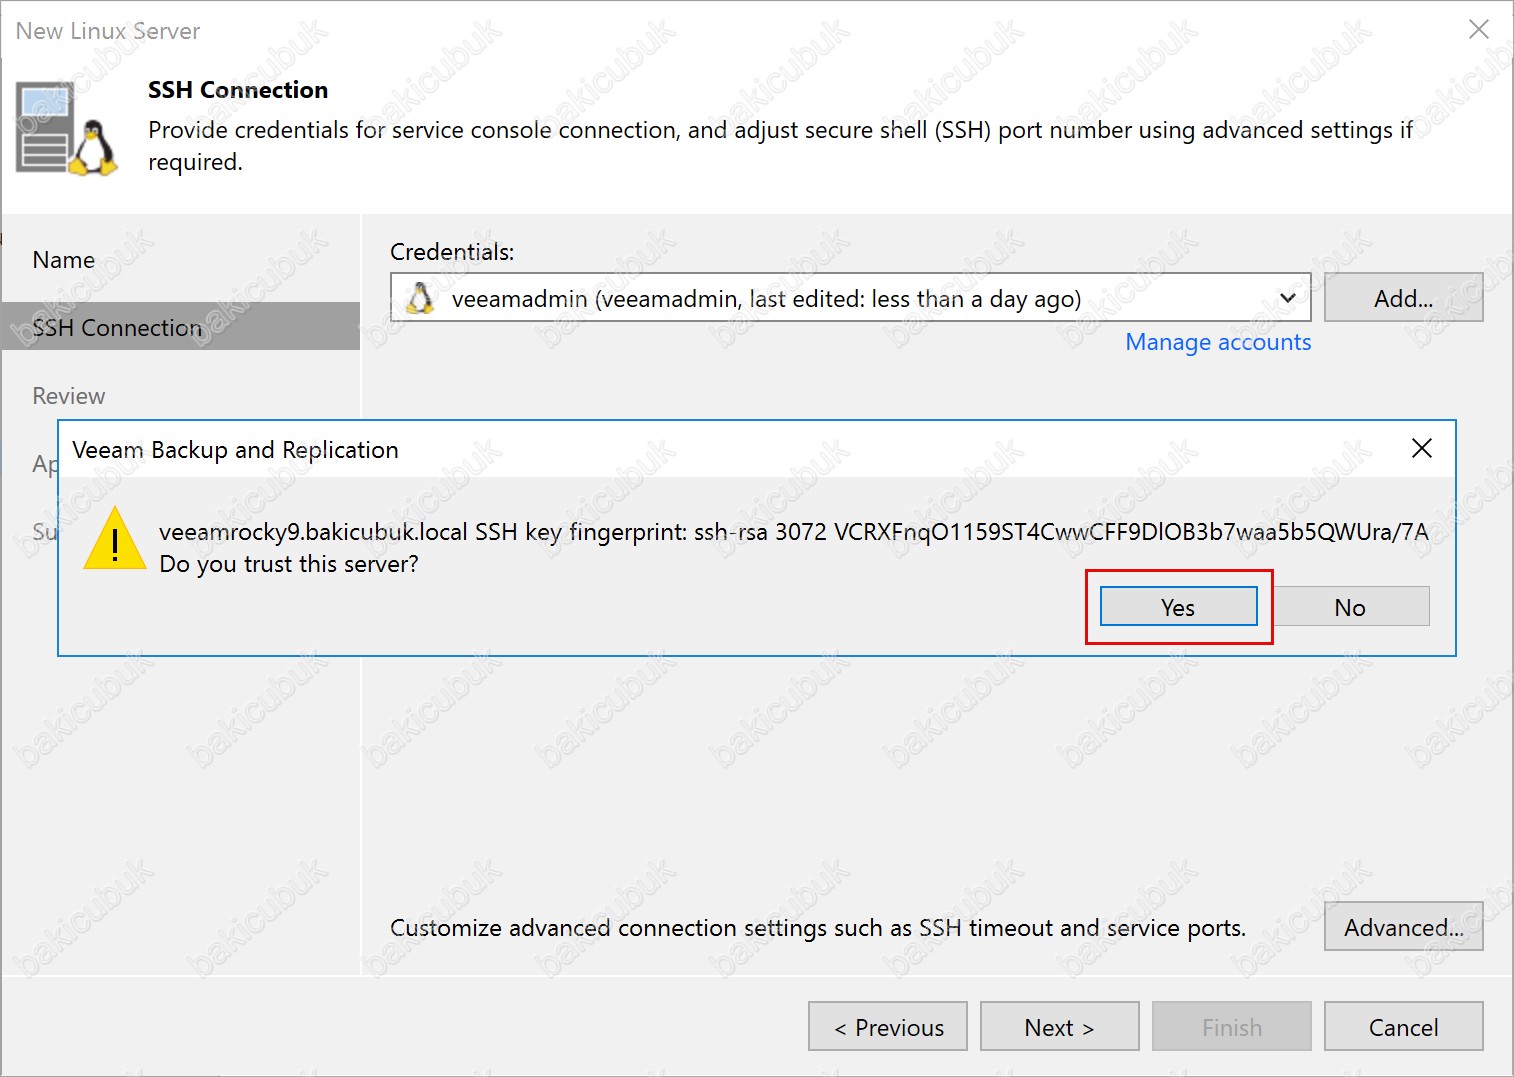Click the veeamadmin credentials entry text

766,299
